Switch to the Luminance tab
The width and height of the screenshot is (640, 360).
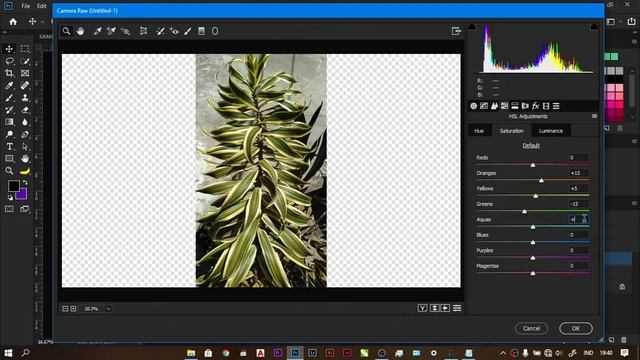click(x=551, y=131)
